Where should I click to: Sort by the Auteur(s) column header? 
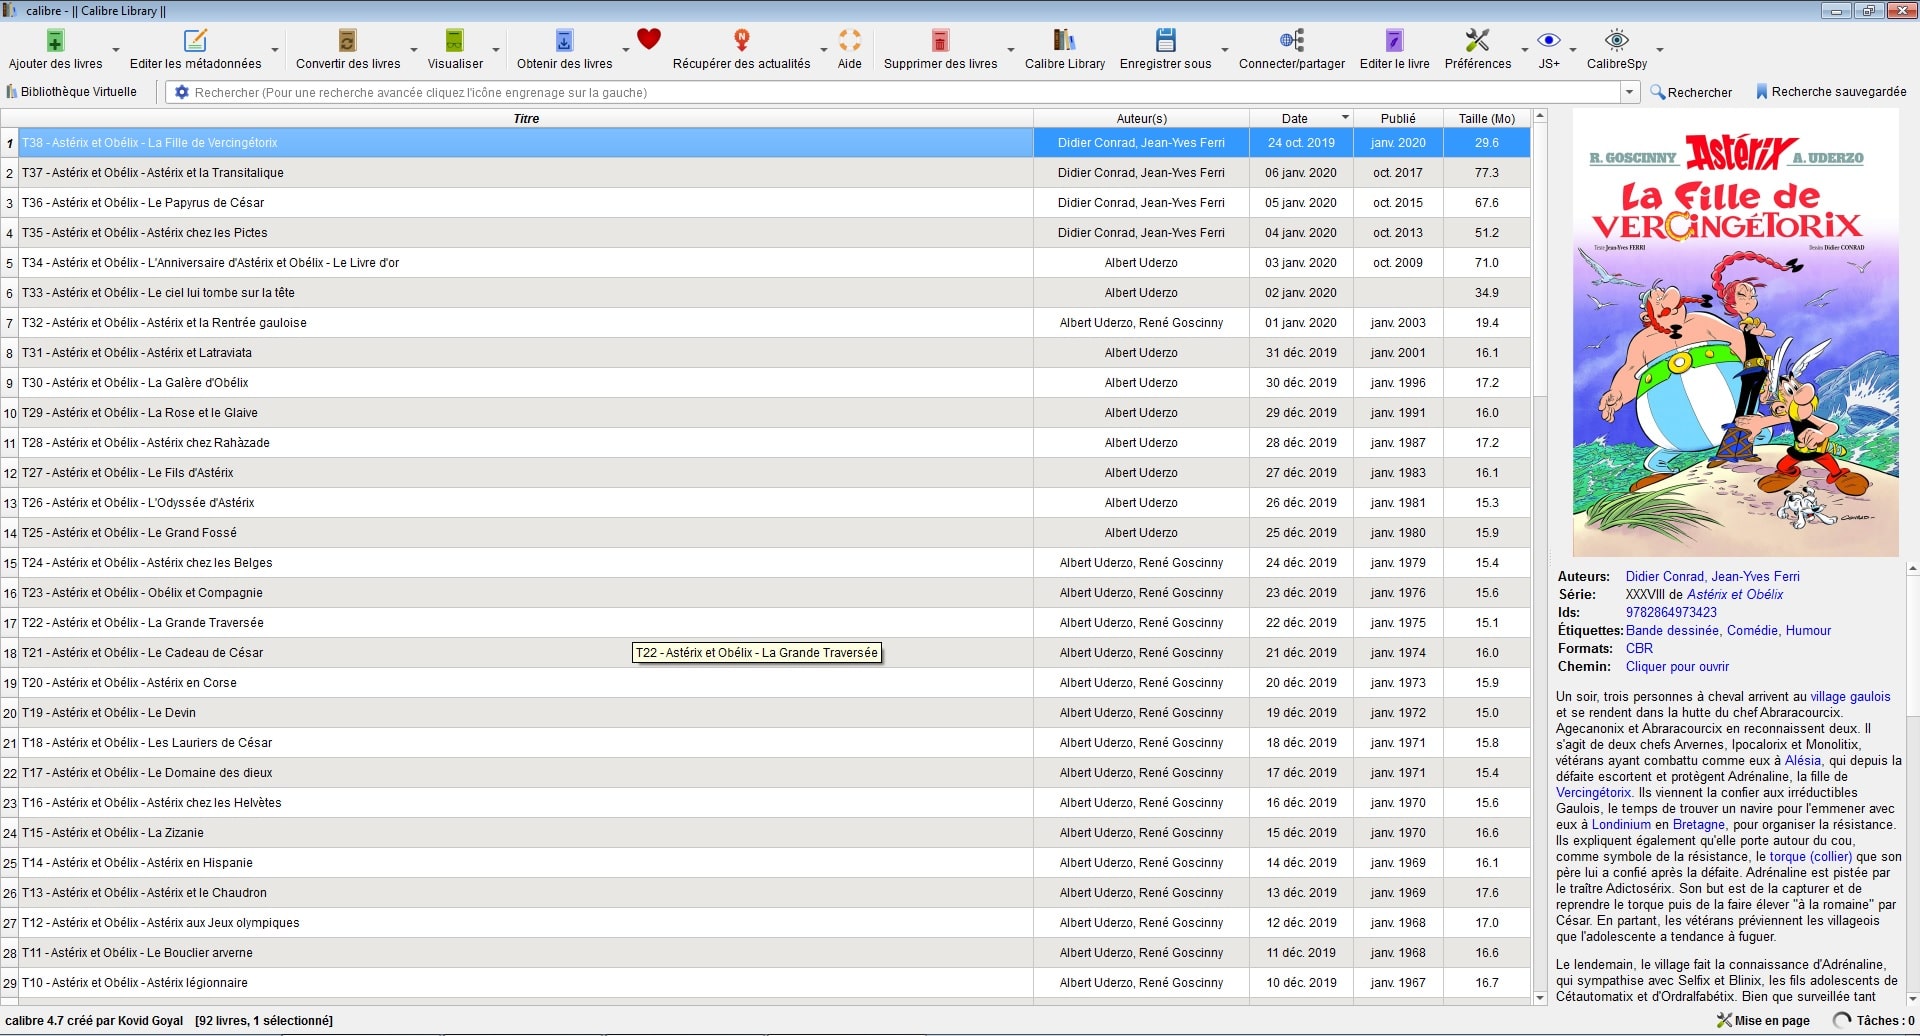pyautogui.click(x=1141, y=118)
